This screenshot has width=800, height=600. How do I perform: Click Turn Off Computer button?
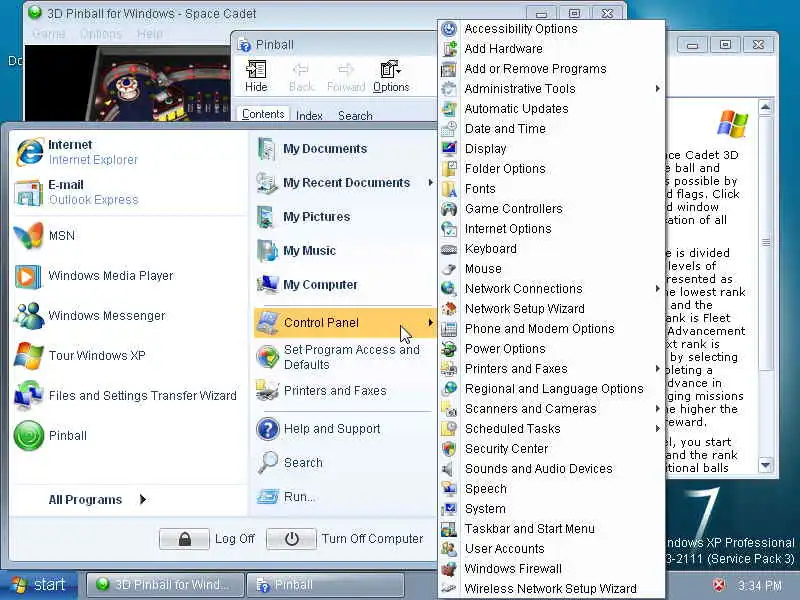(291, 539)
